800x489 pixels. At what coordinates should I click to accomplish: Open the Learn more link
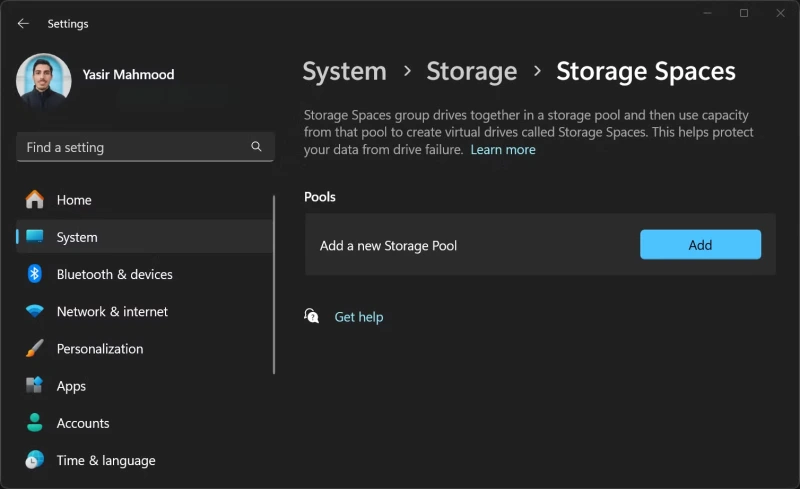503,150
